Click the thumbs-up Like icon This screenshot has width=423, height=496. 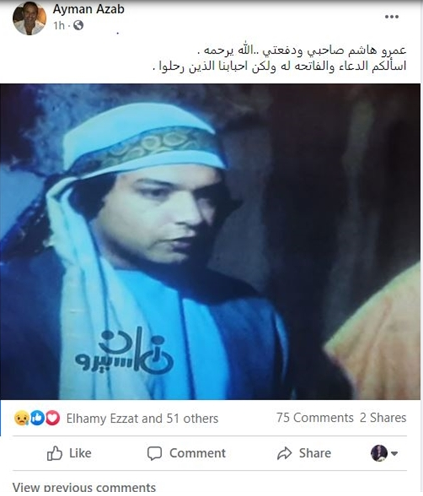tap(54, 453)
